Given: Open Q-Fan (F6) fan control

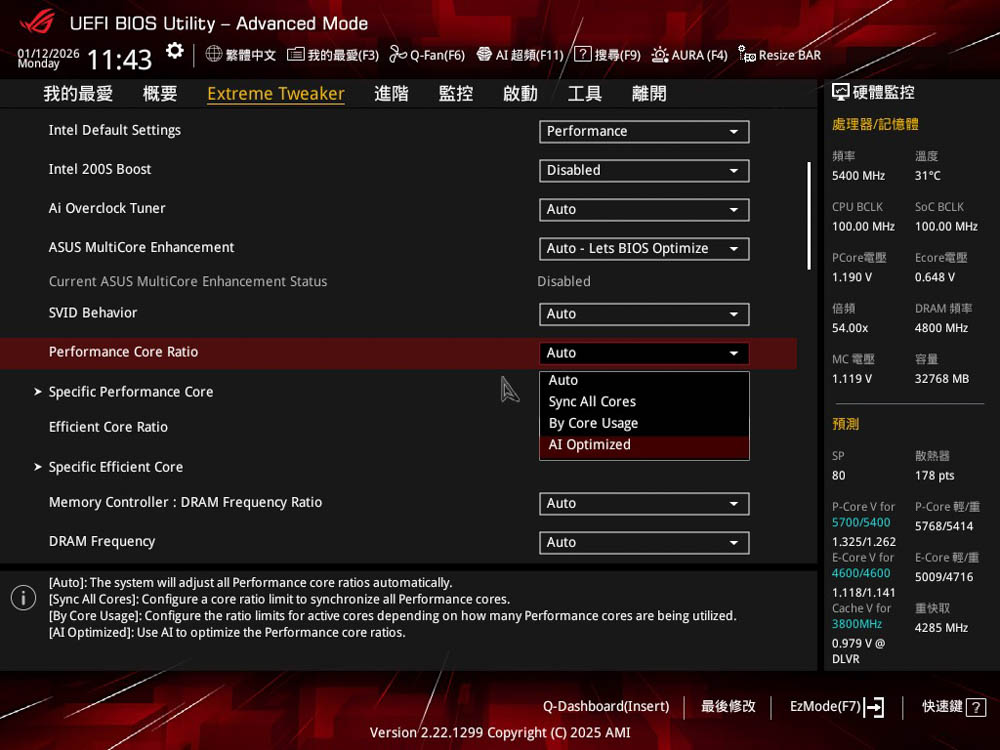Looking at the screenshot, I should coord(398,55).
